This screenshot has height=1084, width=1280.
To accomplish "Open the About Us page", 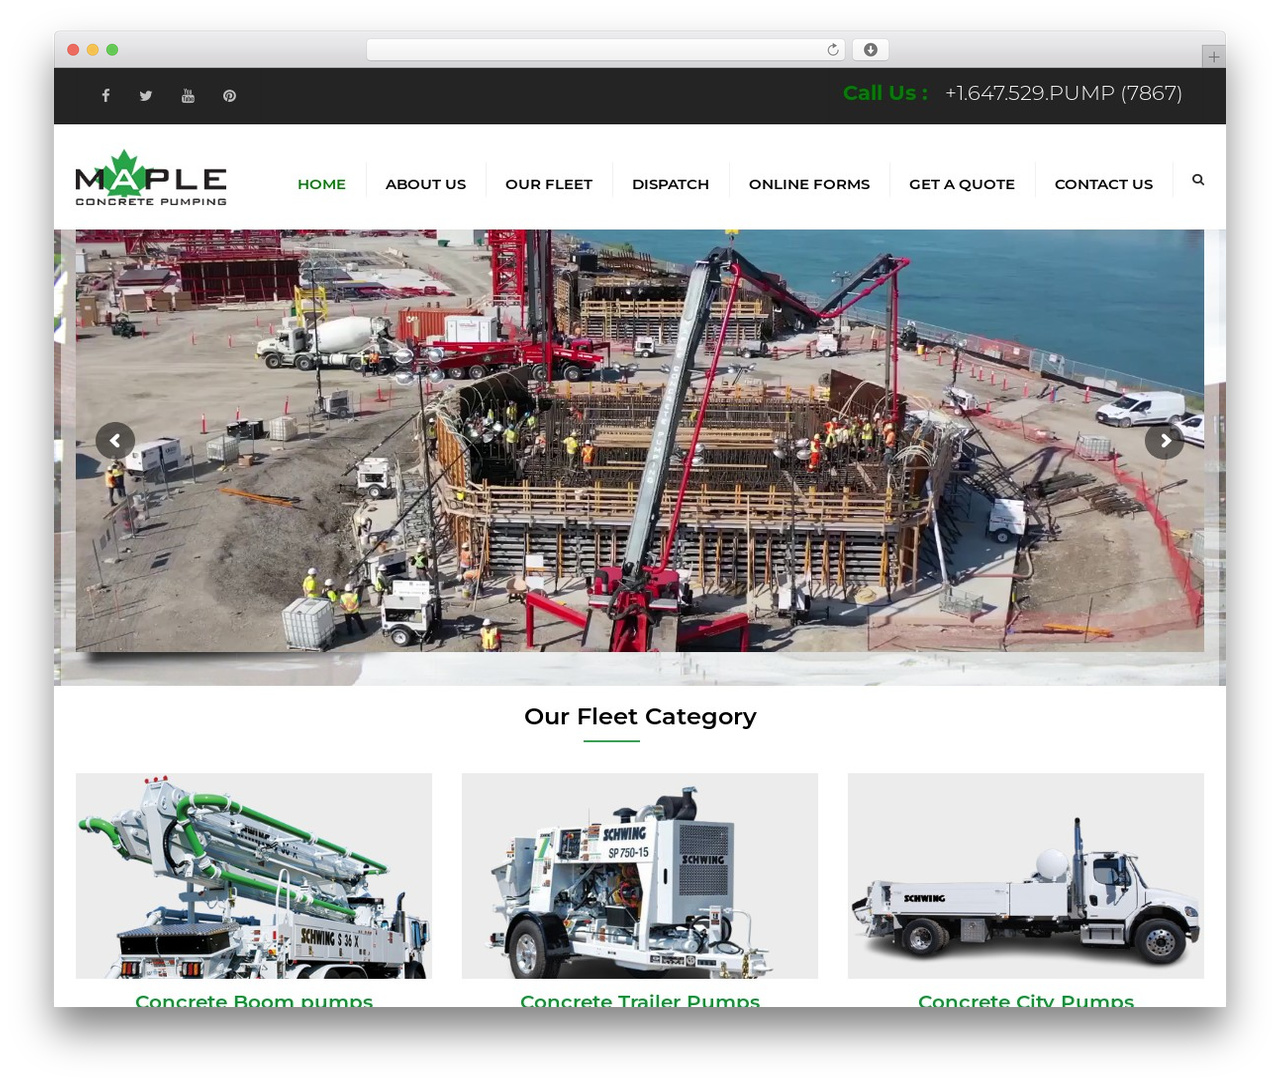I will pyautogui.click(x=426, y=184).
